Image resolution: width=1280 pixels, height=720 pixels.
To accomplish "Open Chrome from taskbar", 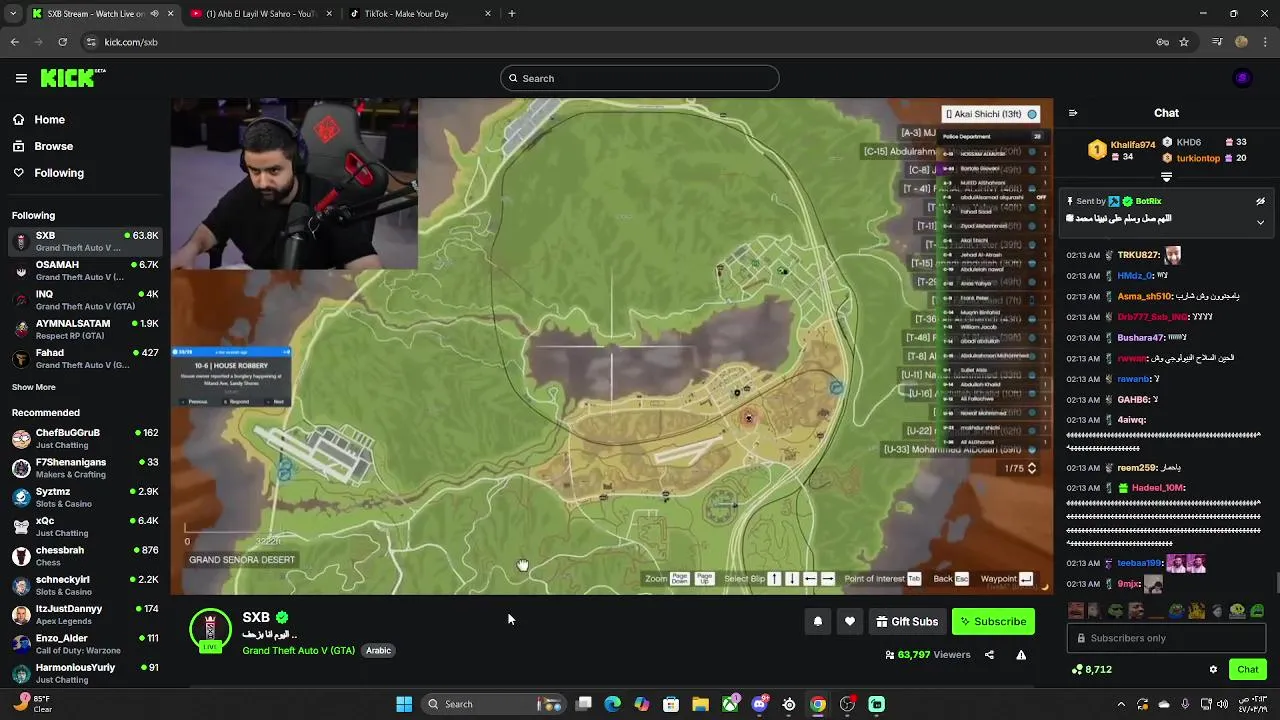I will coord(818,704).
